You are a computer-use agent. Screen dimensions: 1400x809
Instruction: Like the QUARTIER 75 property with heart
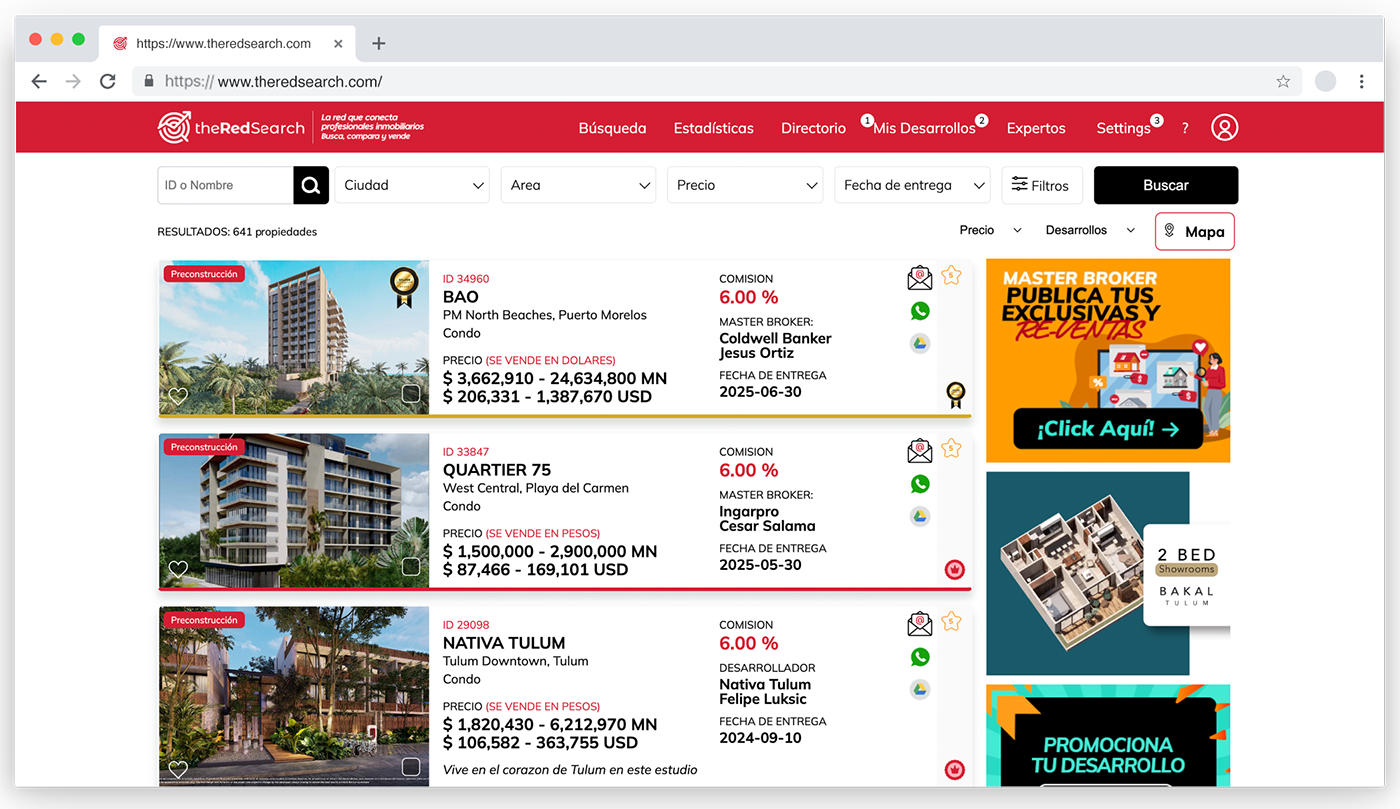178,569
